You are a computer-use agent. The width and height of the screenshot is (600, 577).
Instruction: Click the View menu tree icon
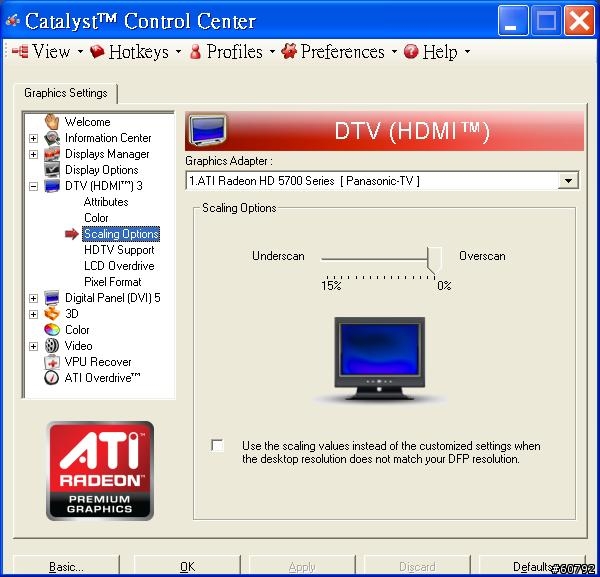click(x=20, y=52)
